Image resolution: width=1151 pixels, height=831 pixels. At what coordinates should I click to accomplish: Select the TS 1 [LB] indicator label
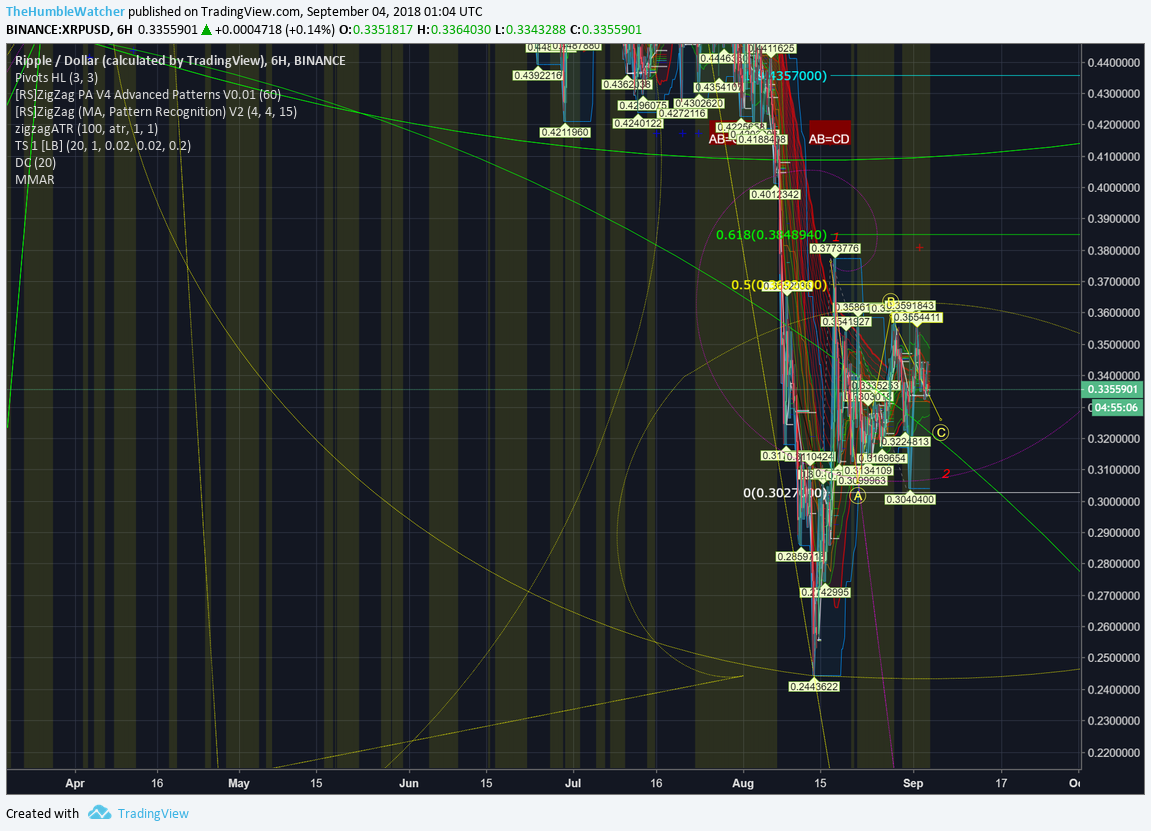pos(103,145)
